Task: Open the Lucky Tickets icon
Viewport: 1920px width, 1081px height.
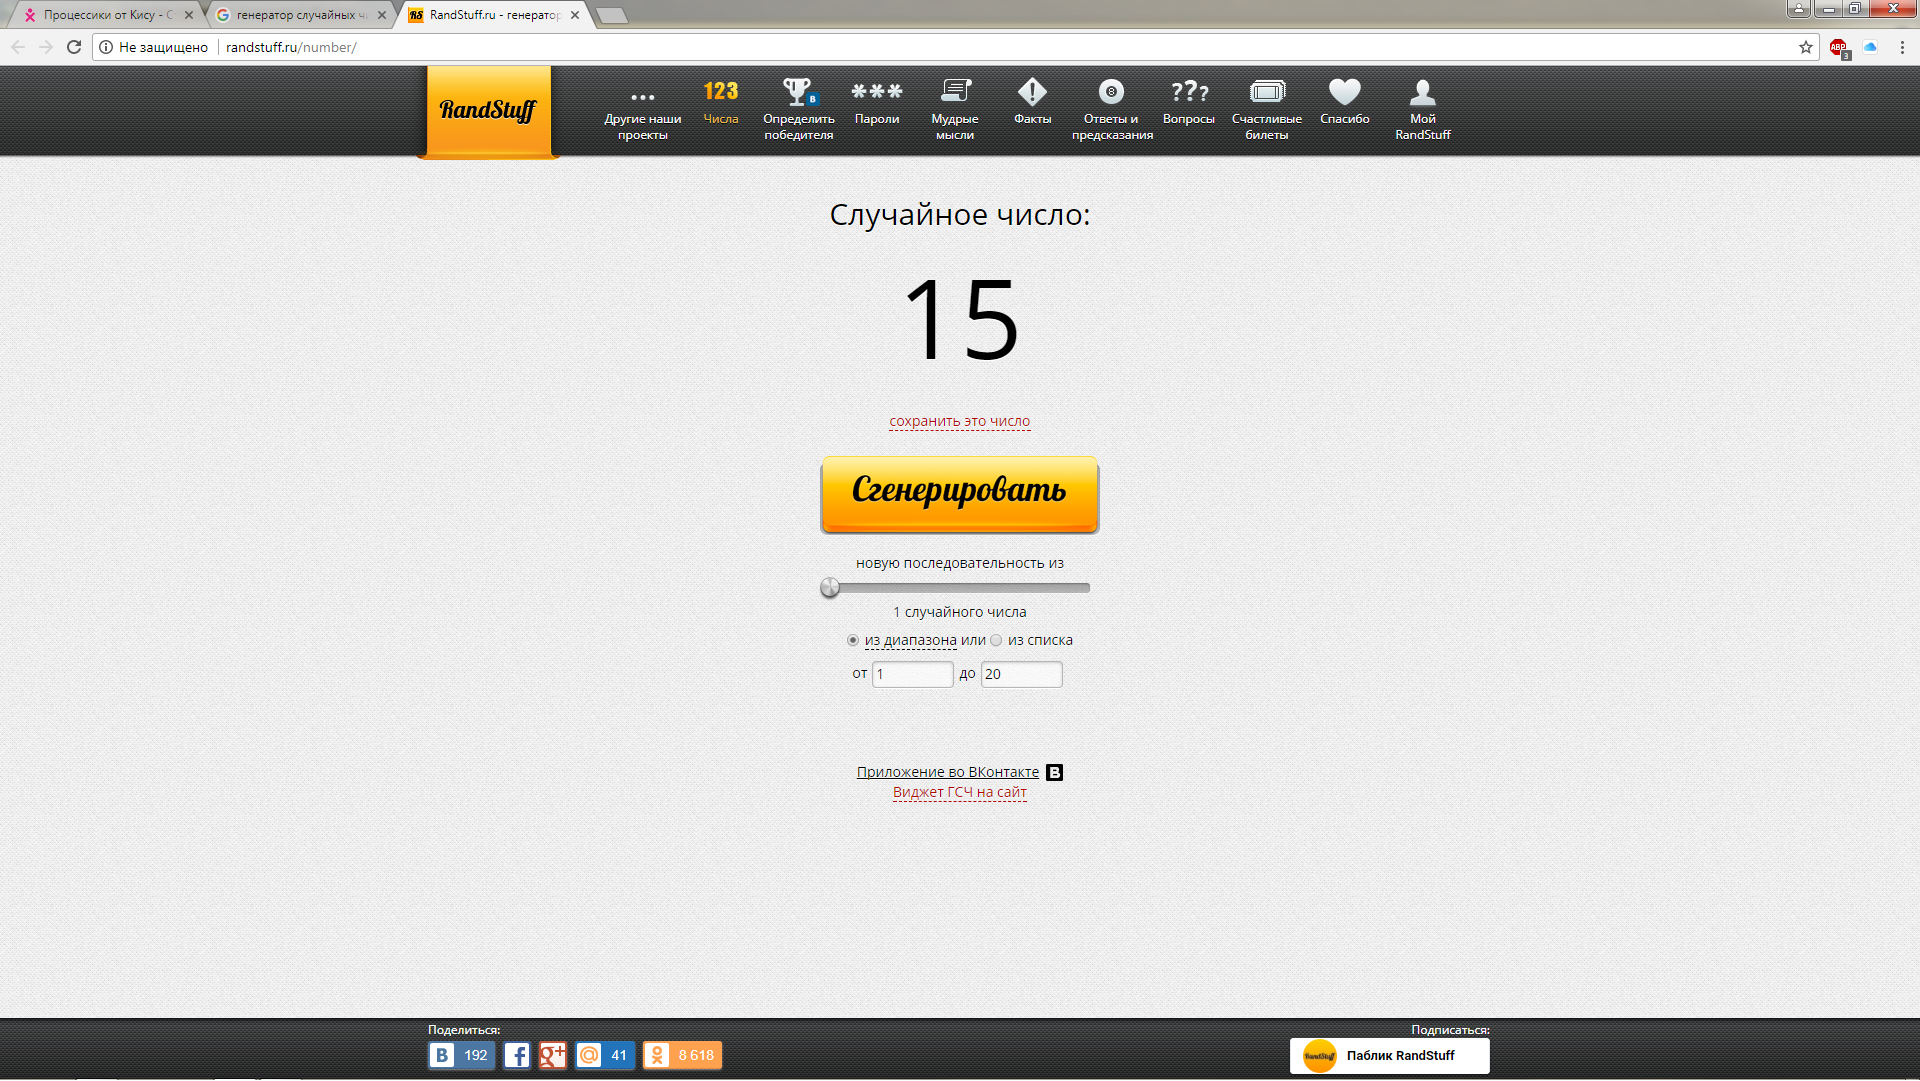Action: click(1266, 92)
